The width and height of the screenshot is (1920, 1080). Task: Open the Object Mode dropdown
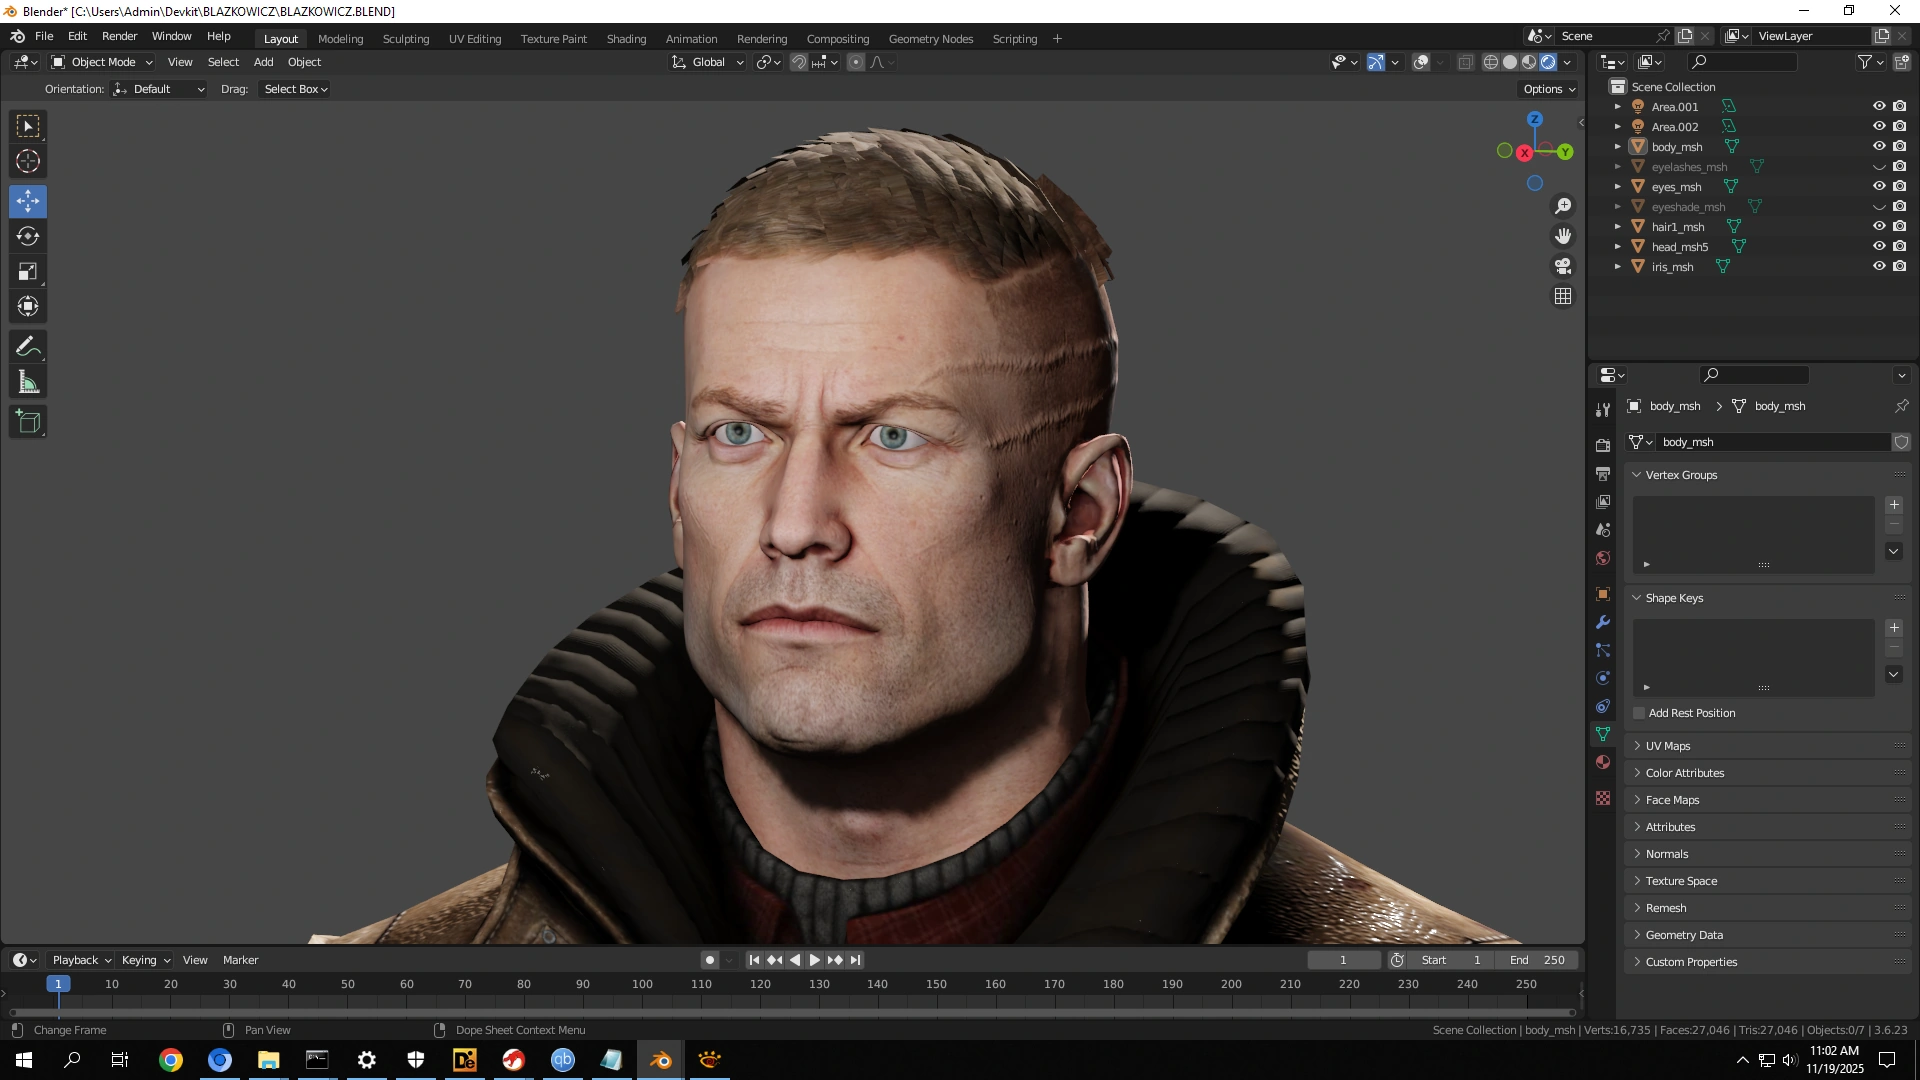102,62
